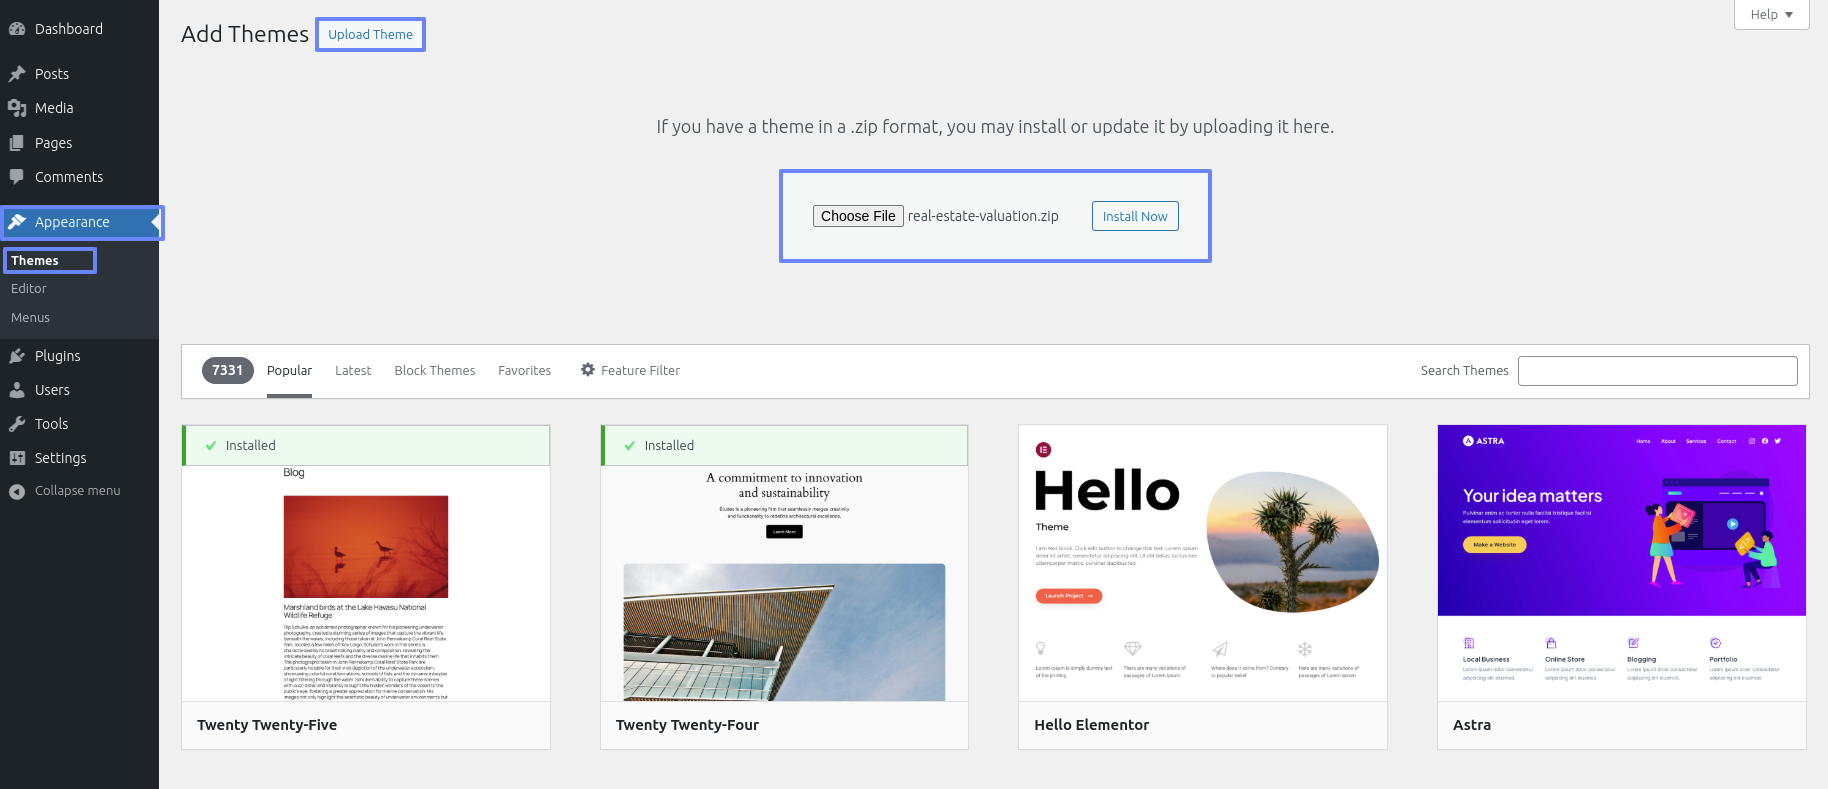Screen dimensions: 1828x789
Task: Open the Help dropdown
Action: tap(1771, 14)
